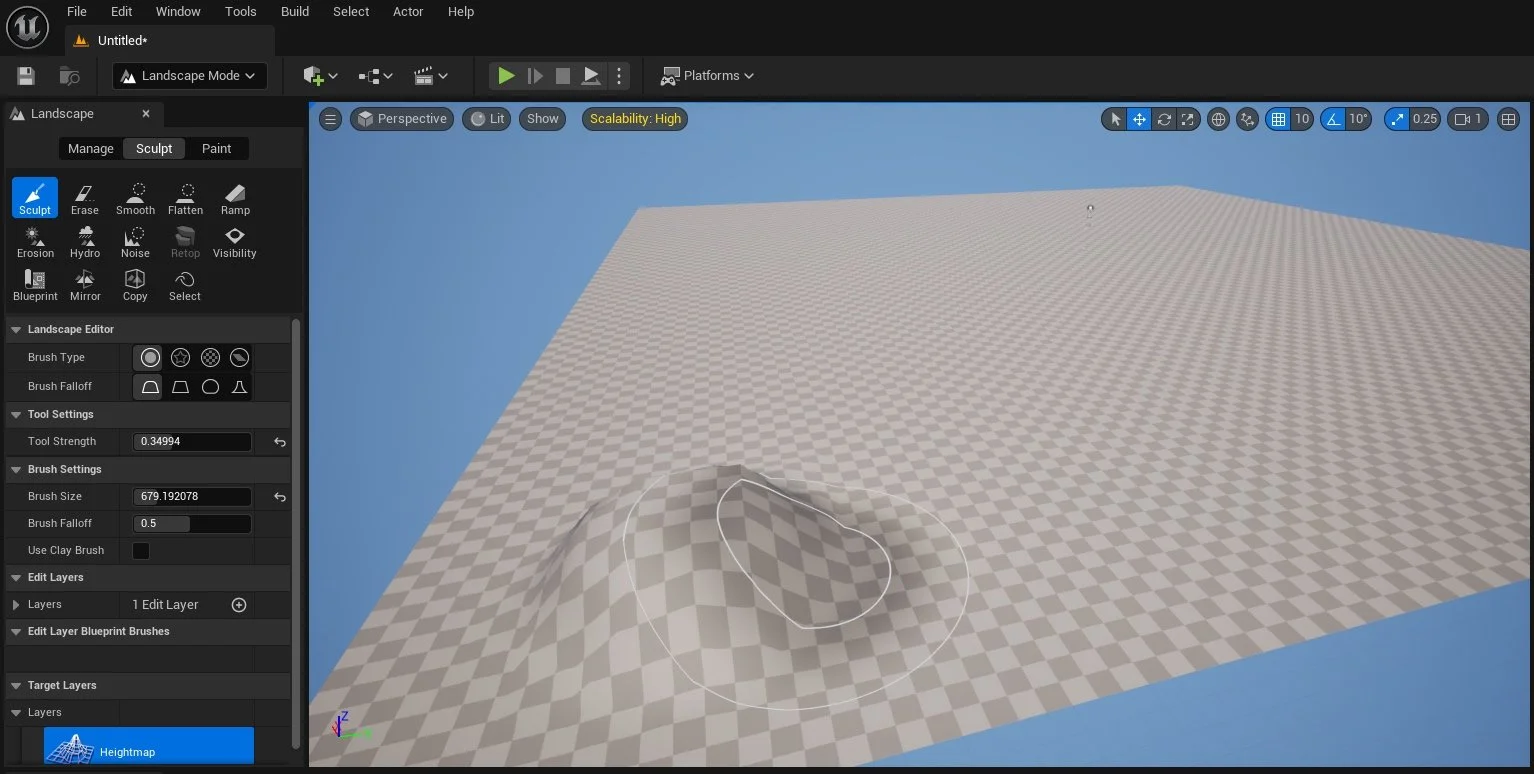Open viewport layout options icon

click(1509, 119)
